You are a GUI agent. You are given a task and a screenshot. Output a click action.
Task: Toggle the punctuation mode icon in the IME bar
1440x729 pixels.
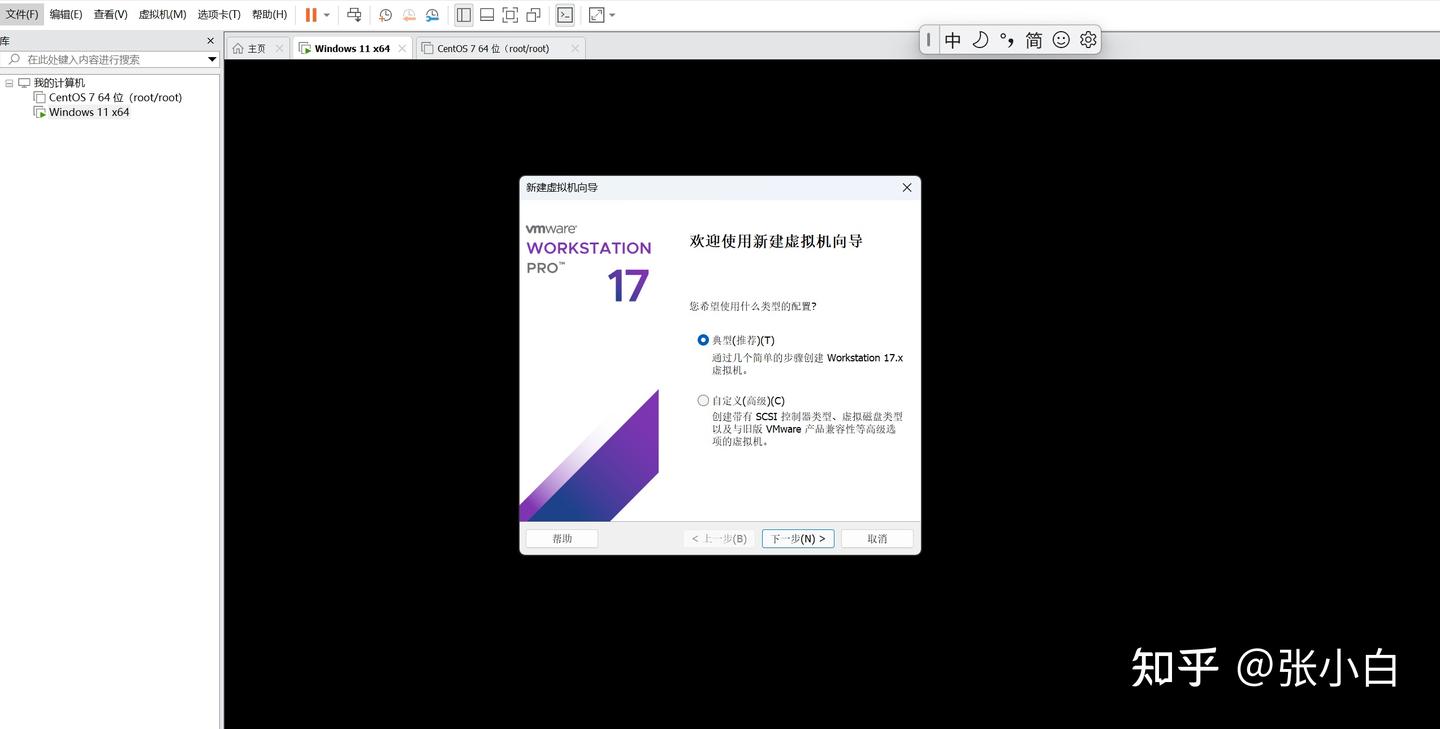[1007, 40]
